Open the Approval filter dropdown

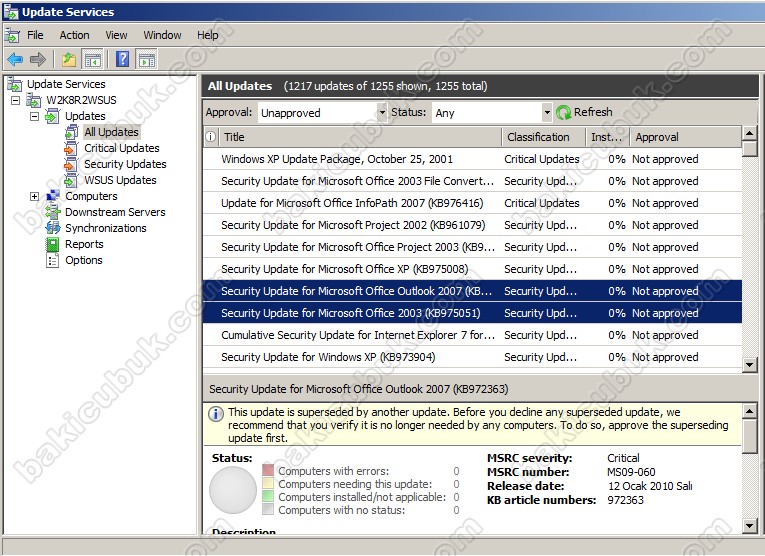coord(382,113)
